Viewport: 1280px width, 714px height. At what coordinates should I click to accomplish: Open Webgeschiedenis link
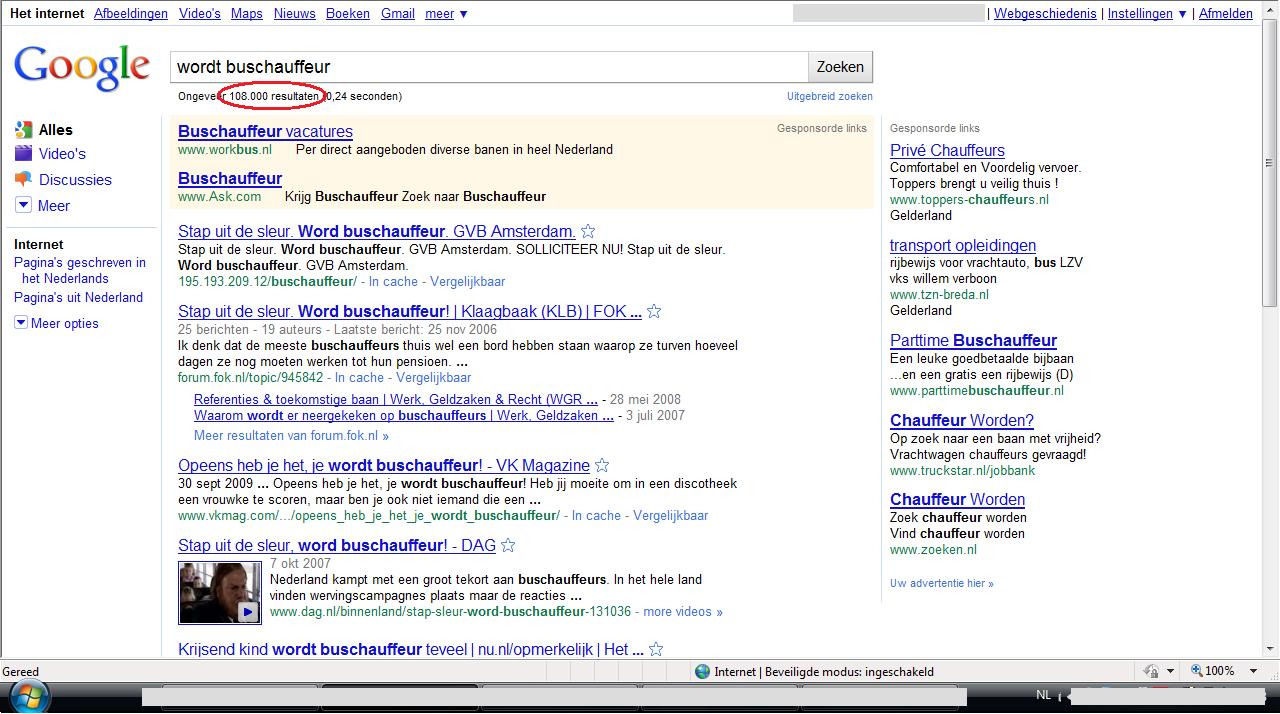1045,14
